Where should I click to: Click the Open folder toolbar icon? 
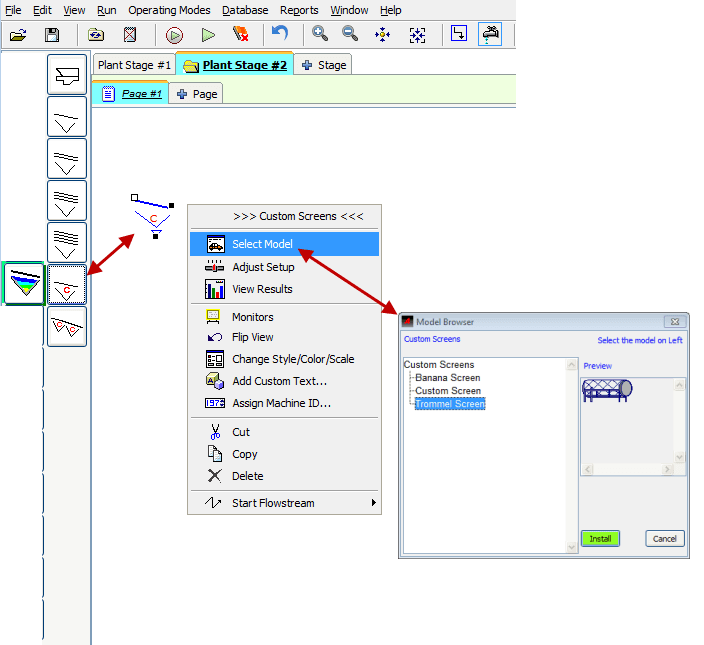[18, 35]
